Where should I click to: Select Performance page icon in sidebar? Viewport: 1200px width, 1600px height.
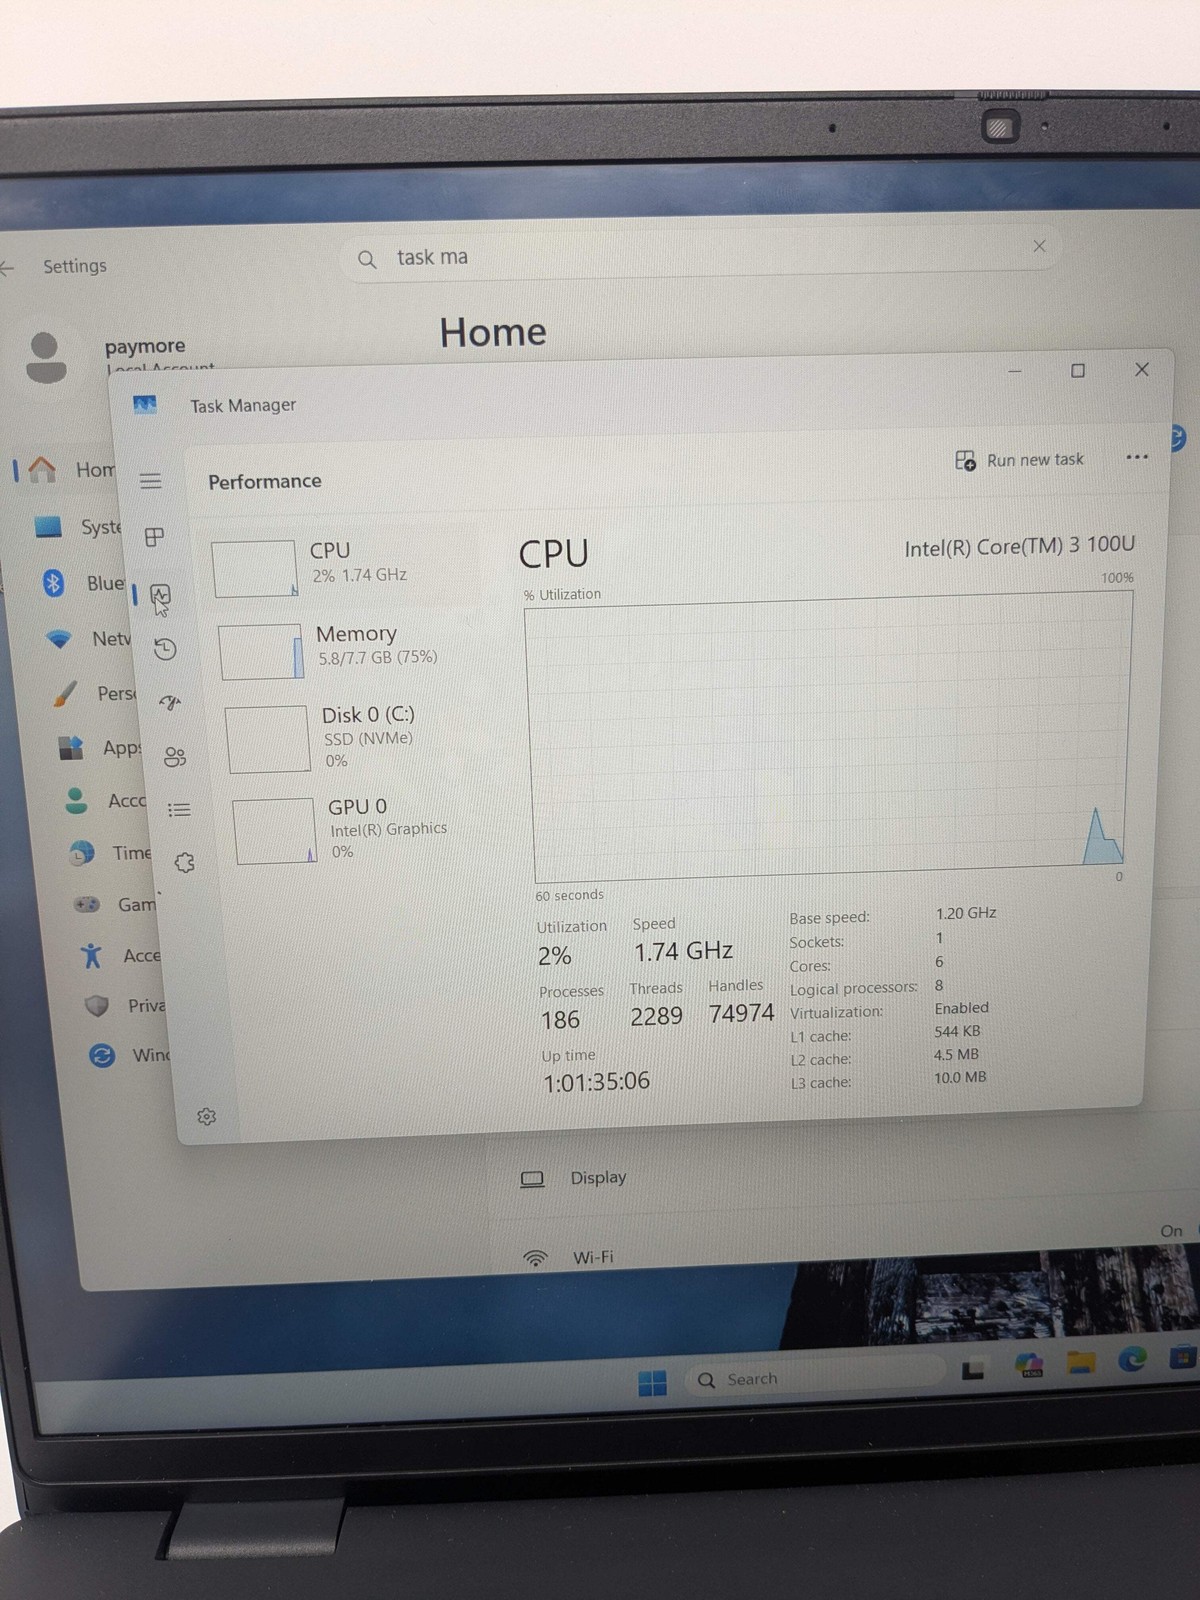point(160,596)
